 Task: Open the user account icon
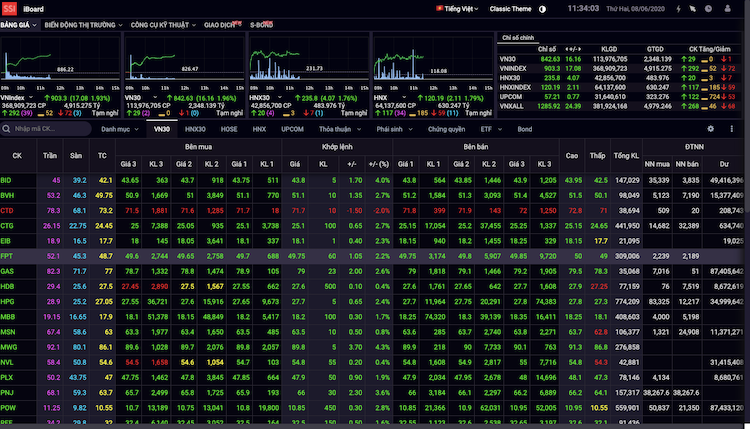click(728, 9)
